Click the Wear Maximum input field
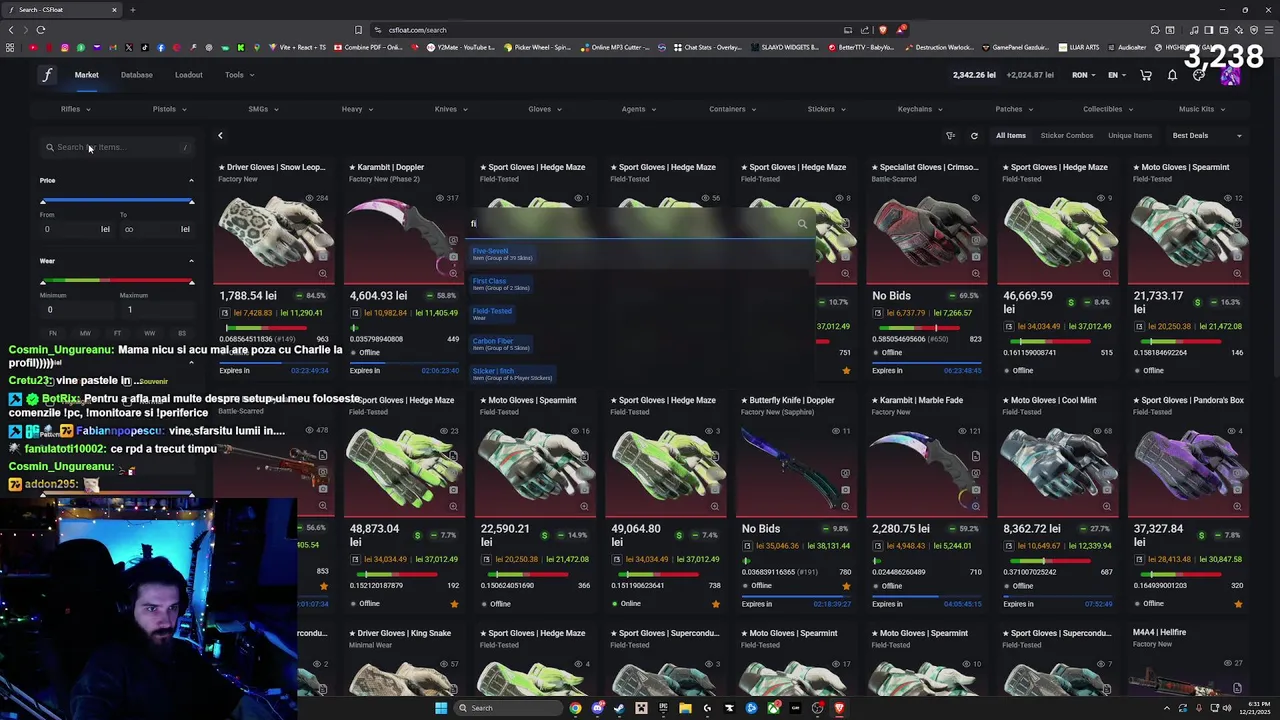The width and height of the screenshot is (1280, 720). (x=157, y=310)
